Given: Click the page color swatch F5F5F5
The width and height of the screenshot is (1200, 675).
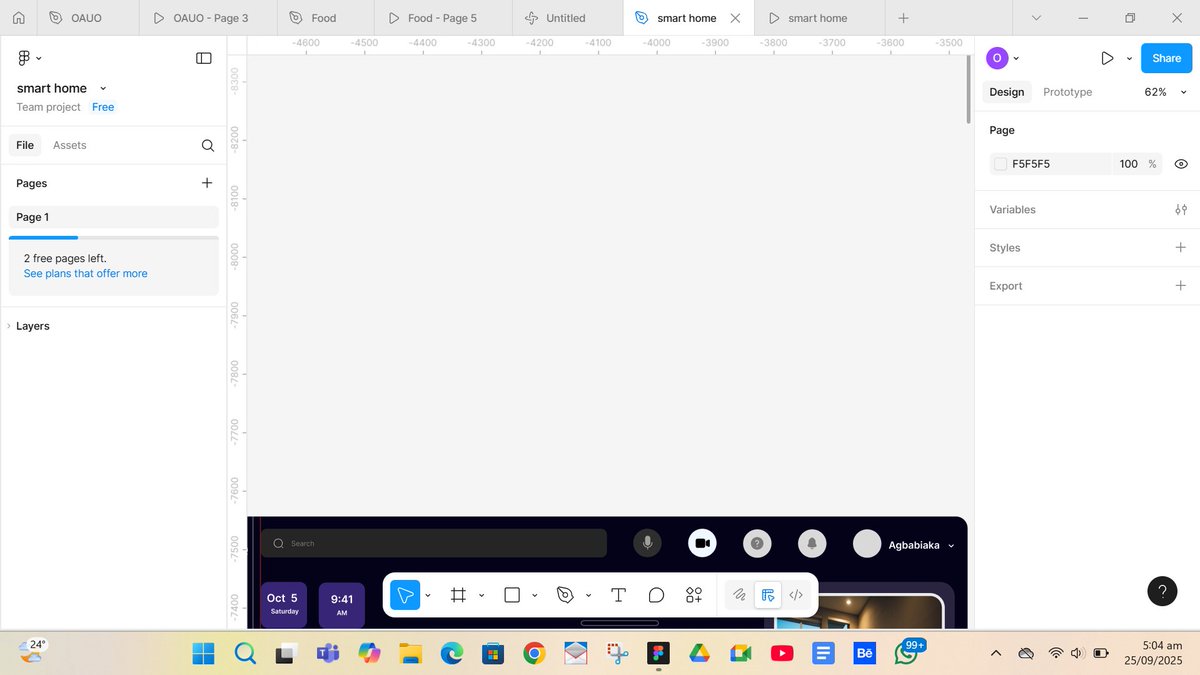Looking at the screenshot, I should [1000, 164].
